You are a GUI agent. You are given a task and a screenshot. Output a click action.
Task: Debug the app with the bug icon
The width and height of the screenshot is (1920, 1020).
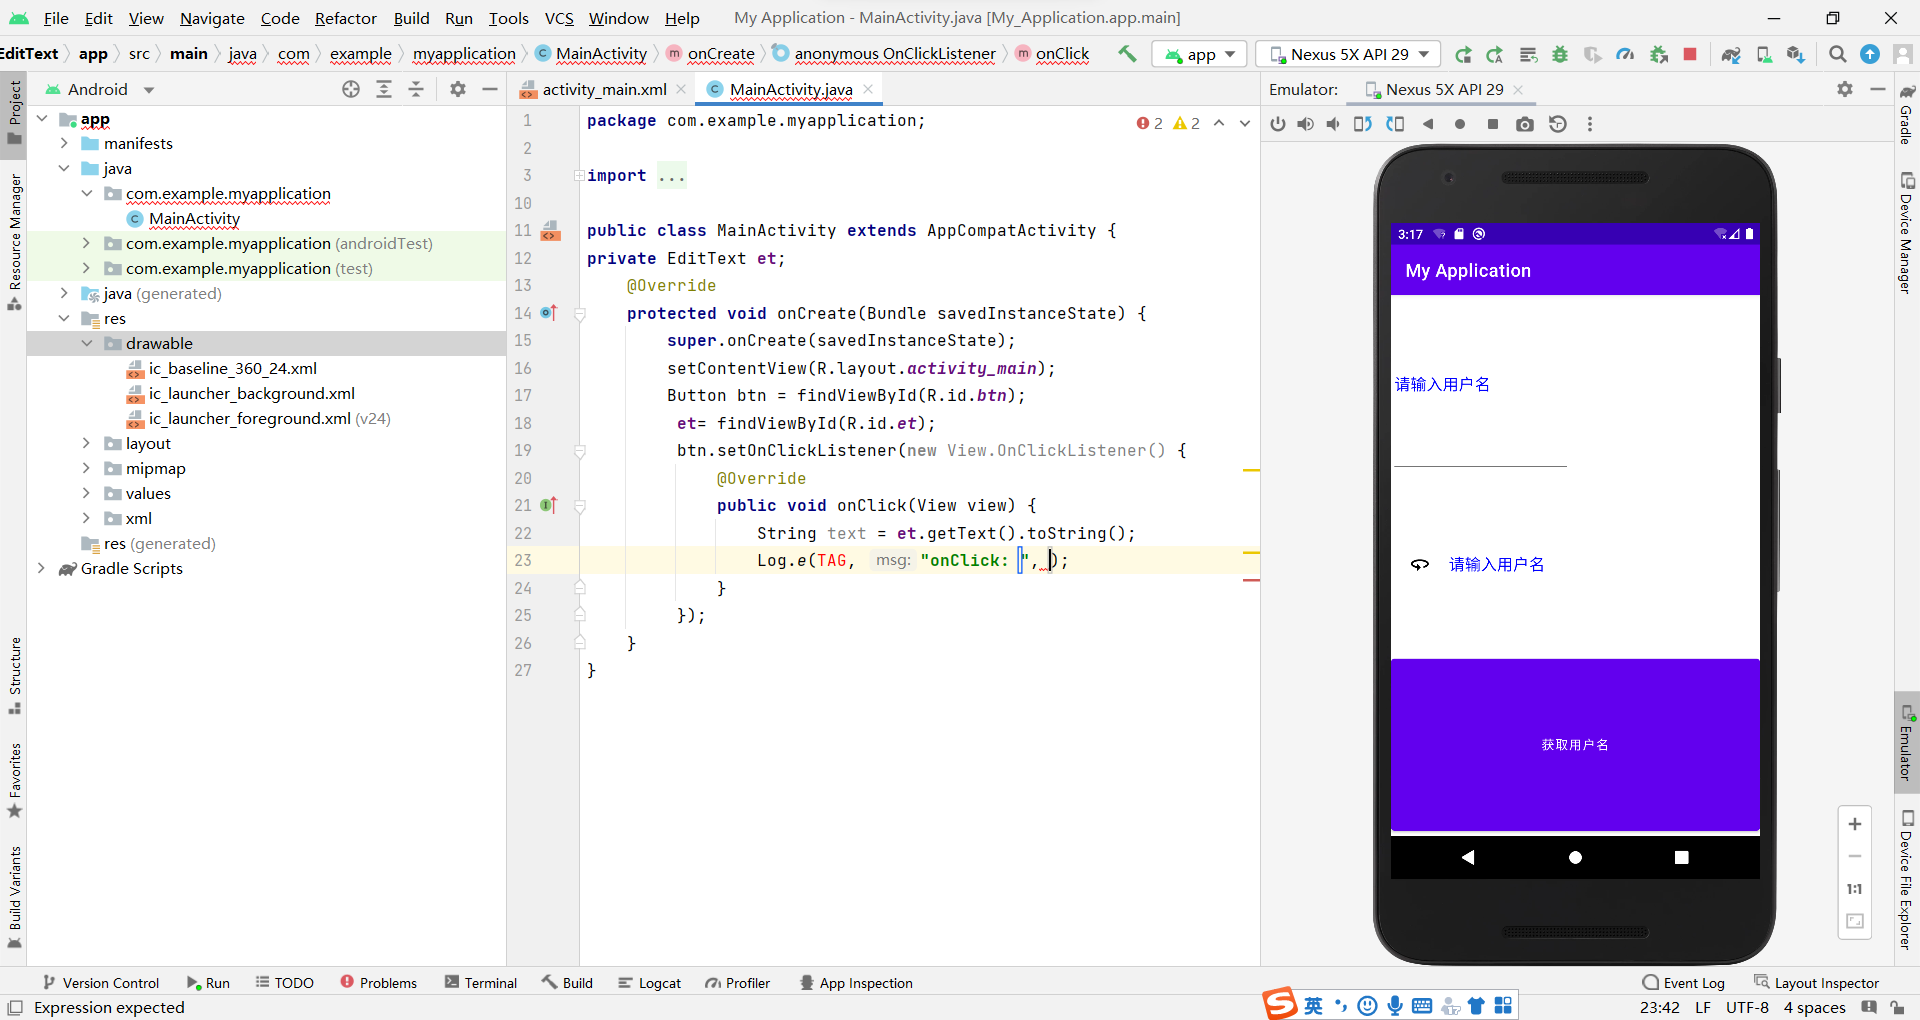1561,54
